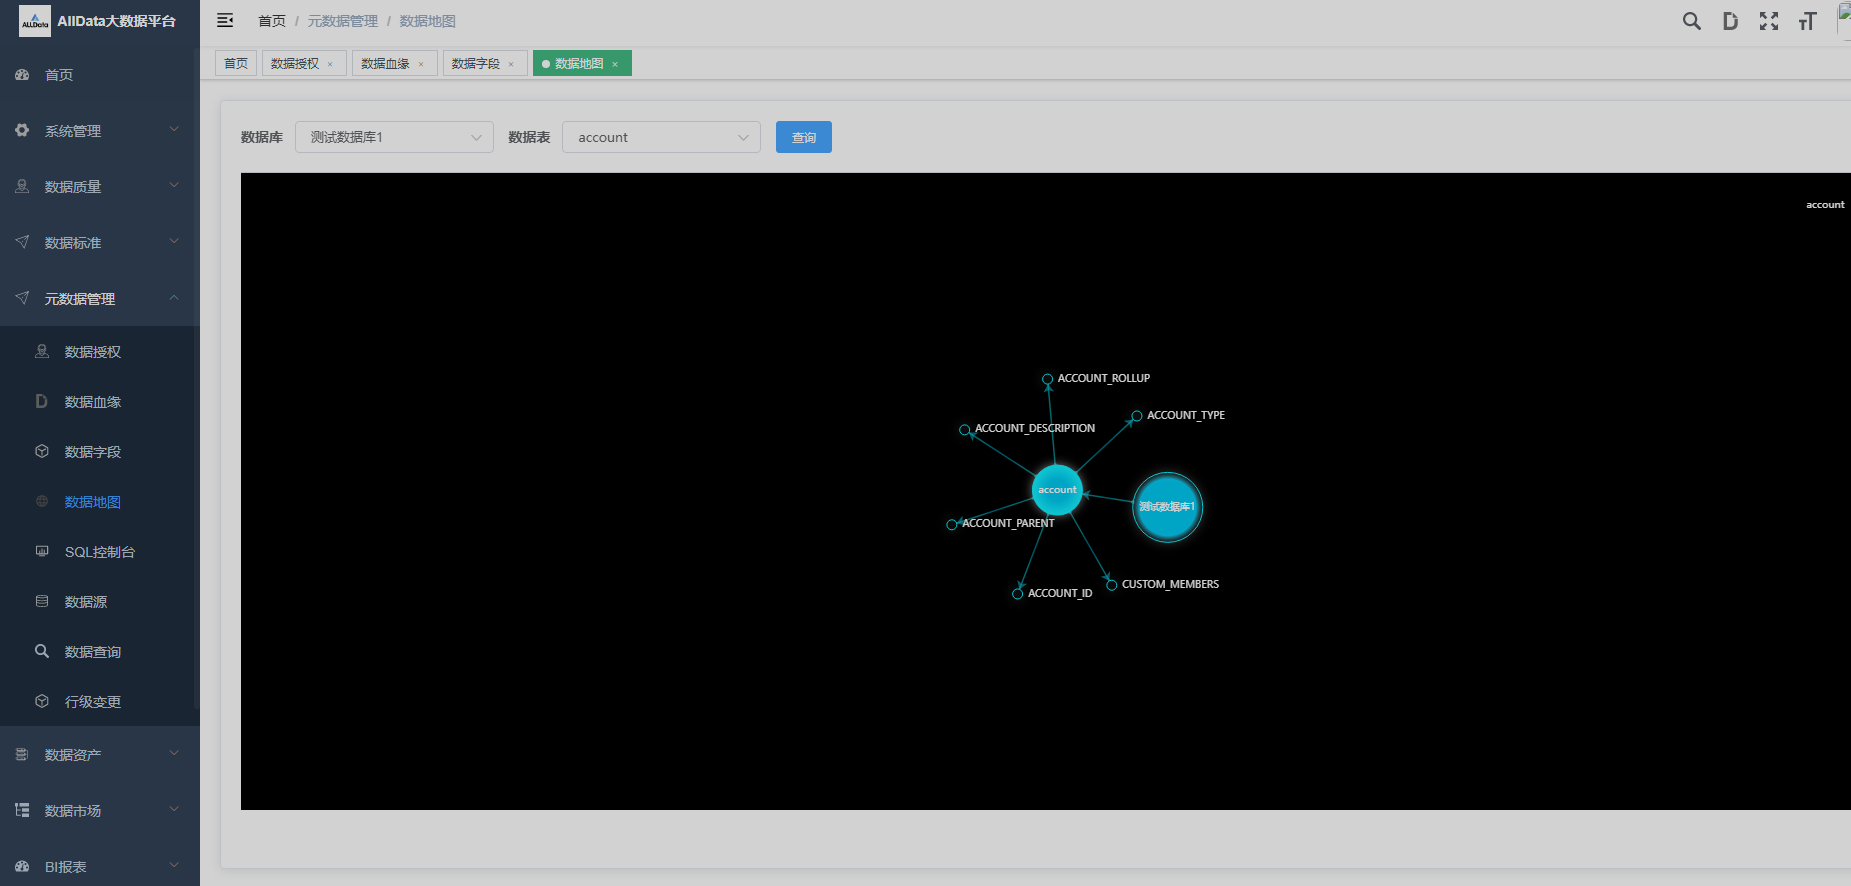Open the 数据表 account dropdown
The width and height of the screenshot is (1851, 886).
coord(661,137)
